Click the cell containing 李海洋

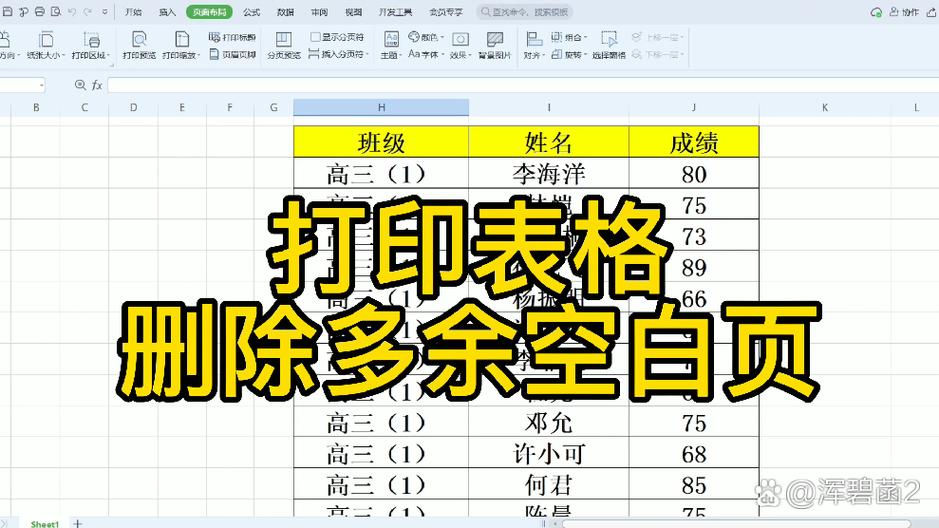[549, 174]
